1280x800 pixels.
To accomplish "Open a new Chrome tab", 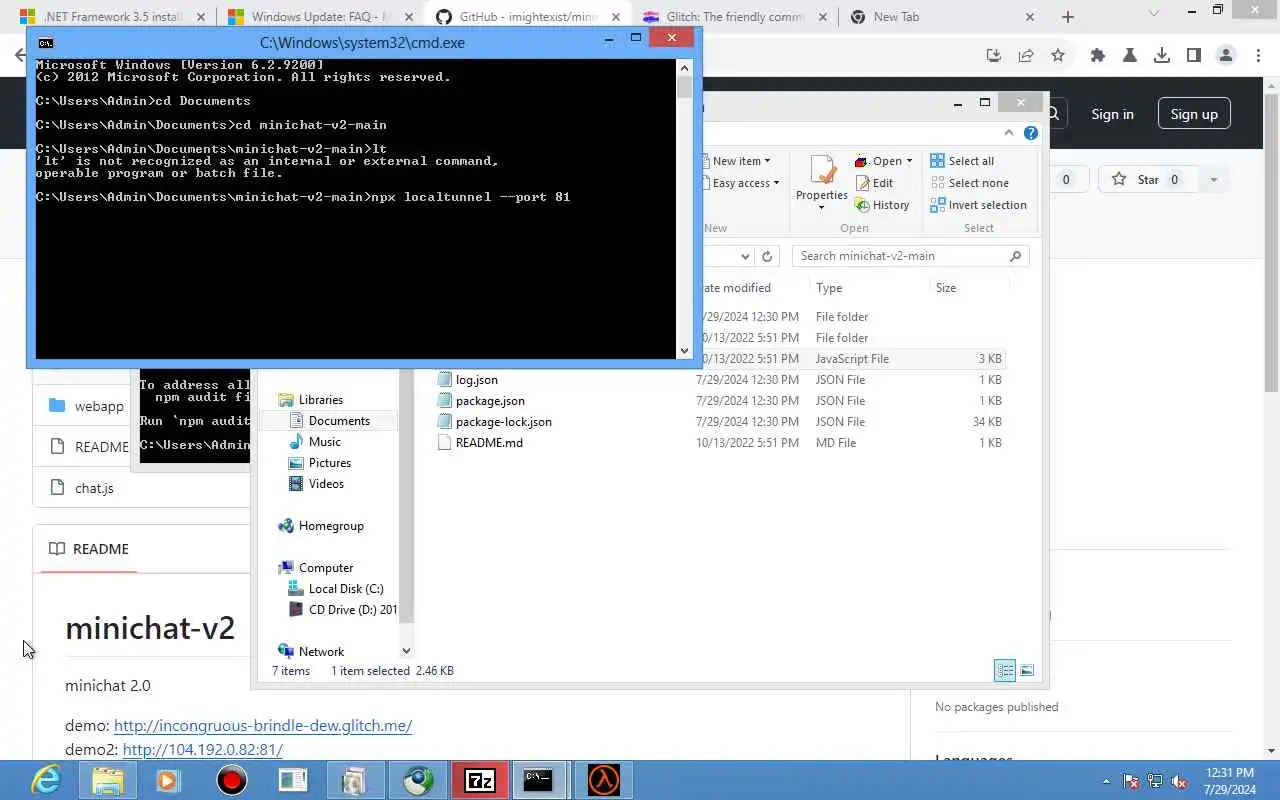I will tap(1068, 17).
